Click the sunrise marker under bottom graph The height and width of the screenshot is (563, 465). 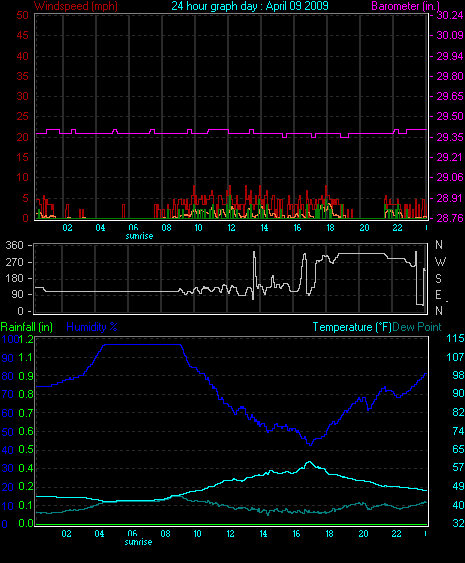[138, 542]
